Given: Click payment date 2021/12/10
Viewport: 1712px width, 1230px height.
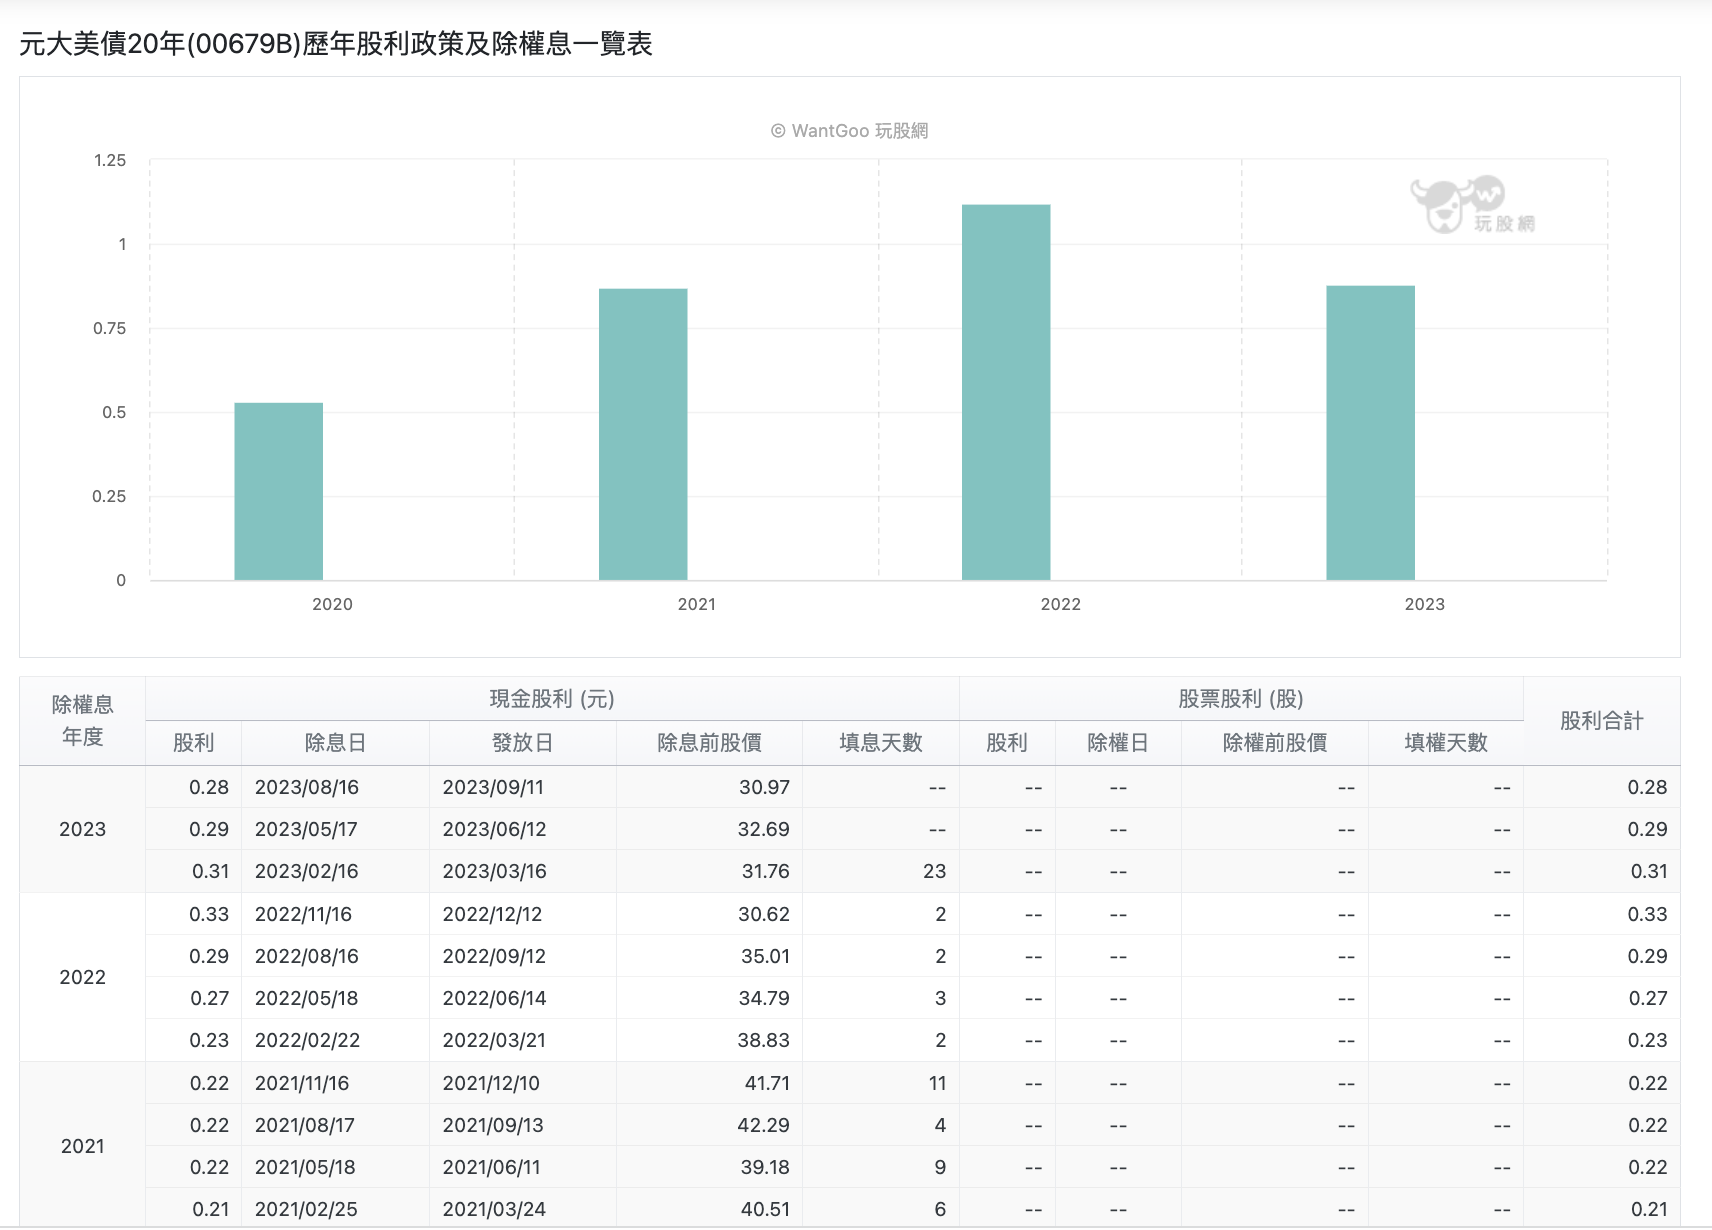Looking at the screenshot, I should tap(491, 1084).
